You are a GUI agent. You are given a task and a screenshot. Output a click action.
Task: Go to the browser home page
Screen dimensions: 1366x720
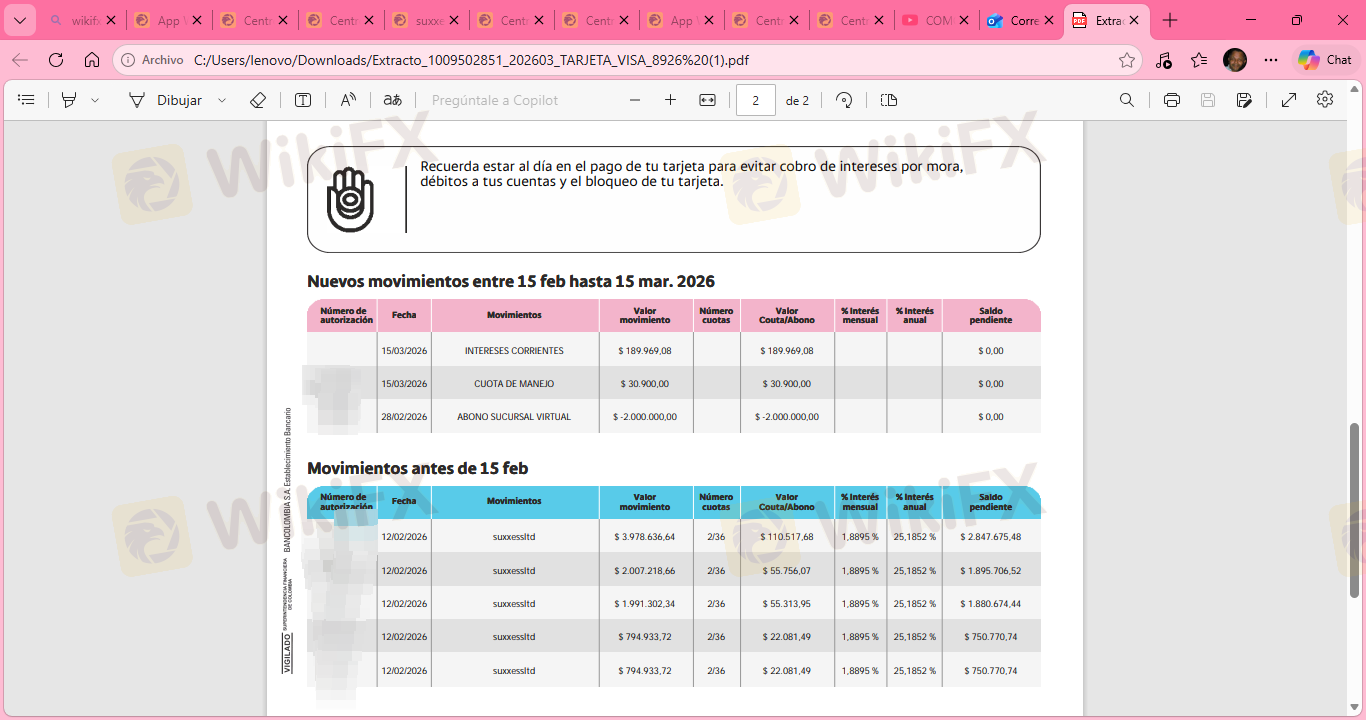(92, 60)
